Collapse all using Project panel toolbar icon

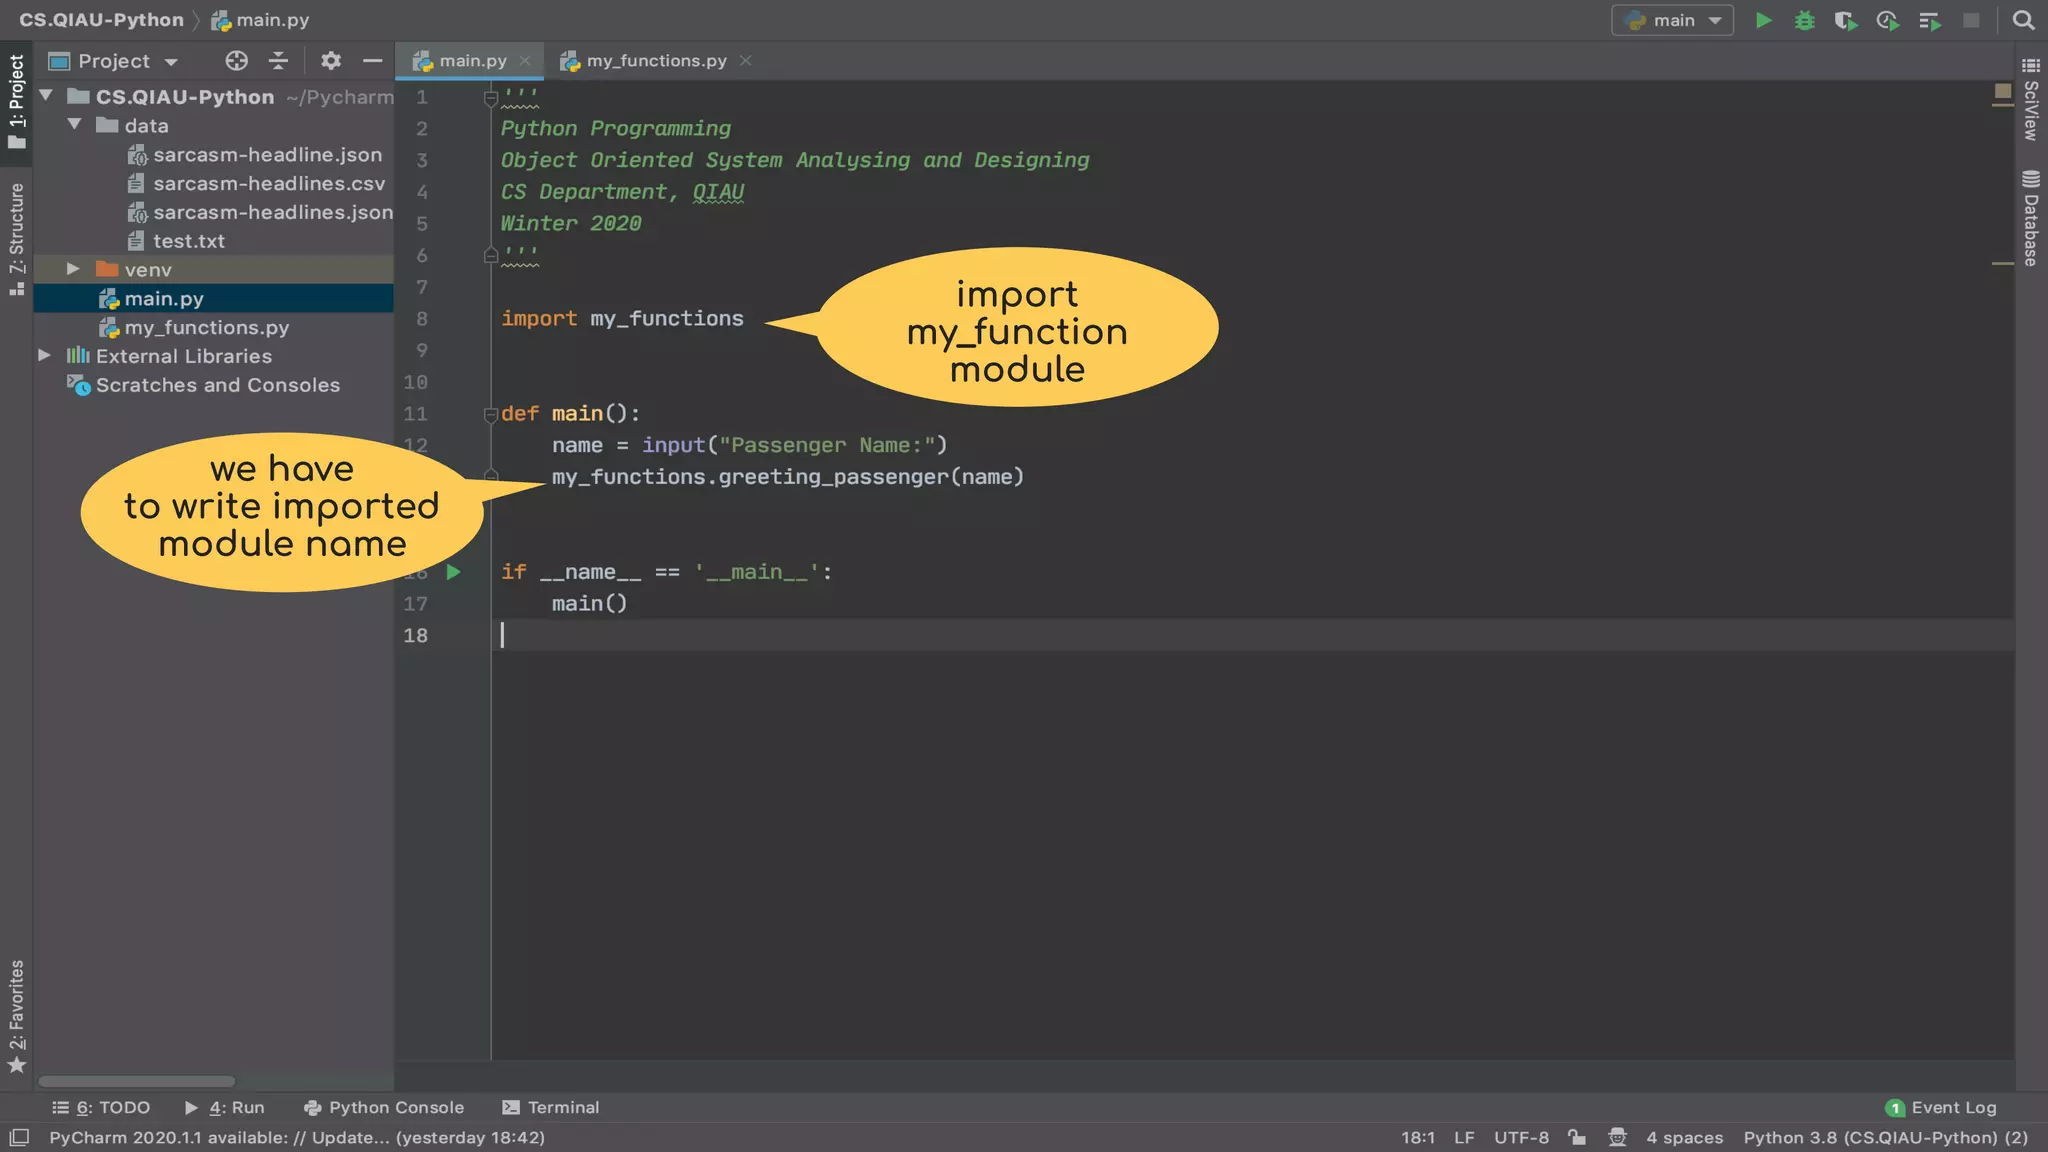click(x=278, y=61)
